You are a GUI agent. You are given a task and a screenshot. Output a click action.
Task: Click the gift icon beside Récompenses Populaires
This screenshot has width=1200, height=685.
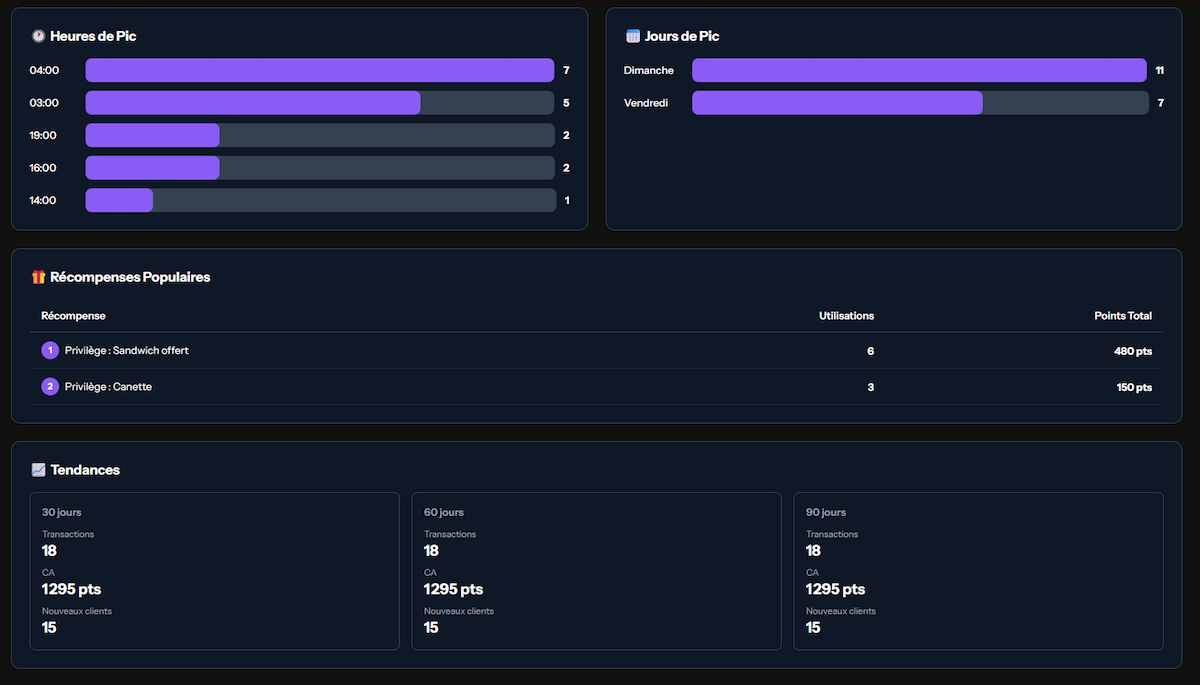coord(38,277)
